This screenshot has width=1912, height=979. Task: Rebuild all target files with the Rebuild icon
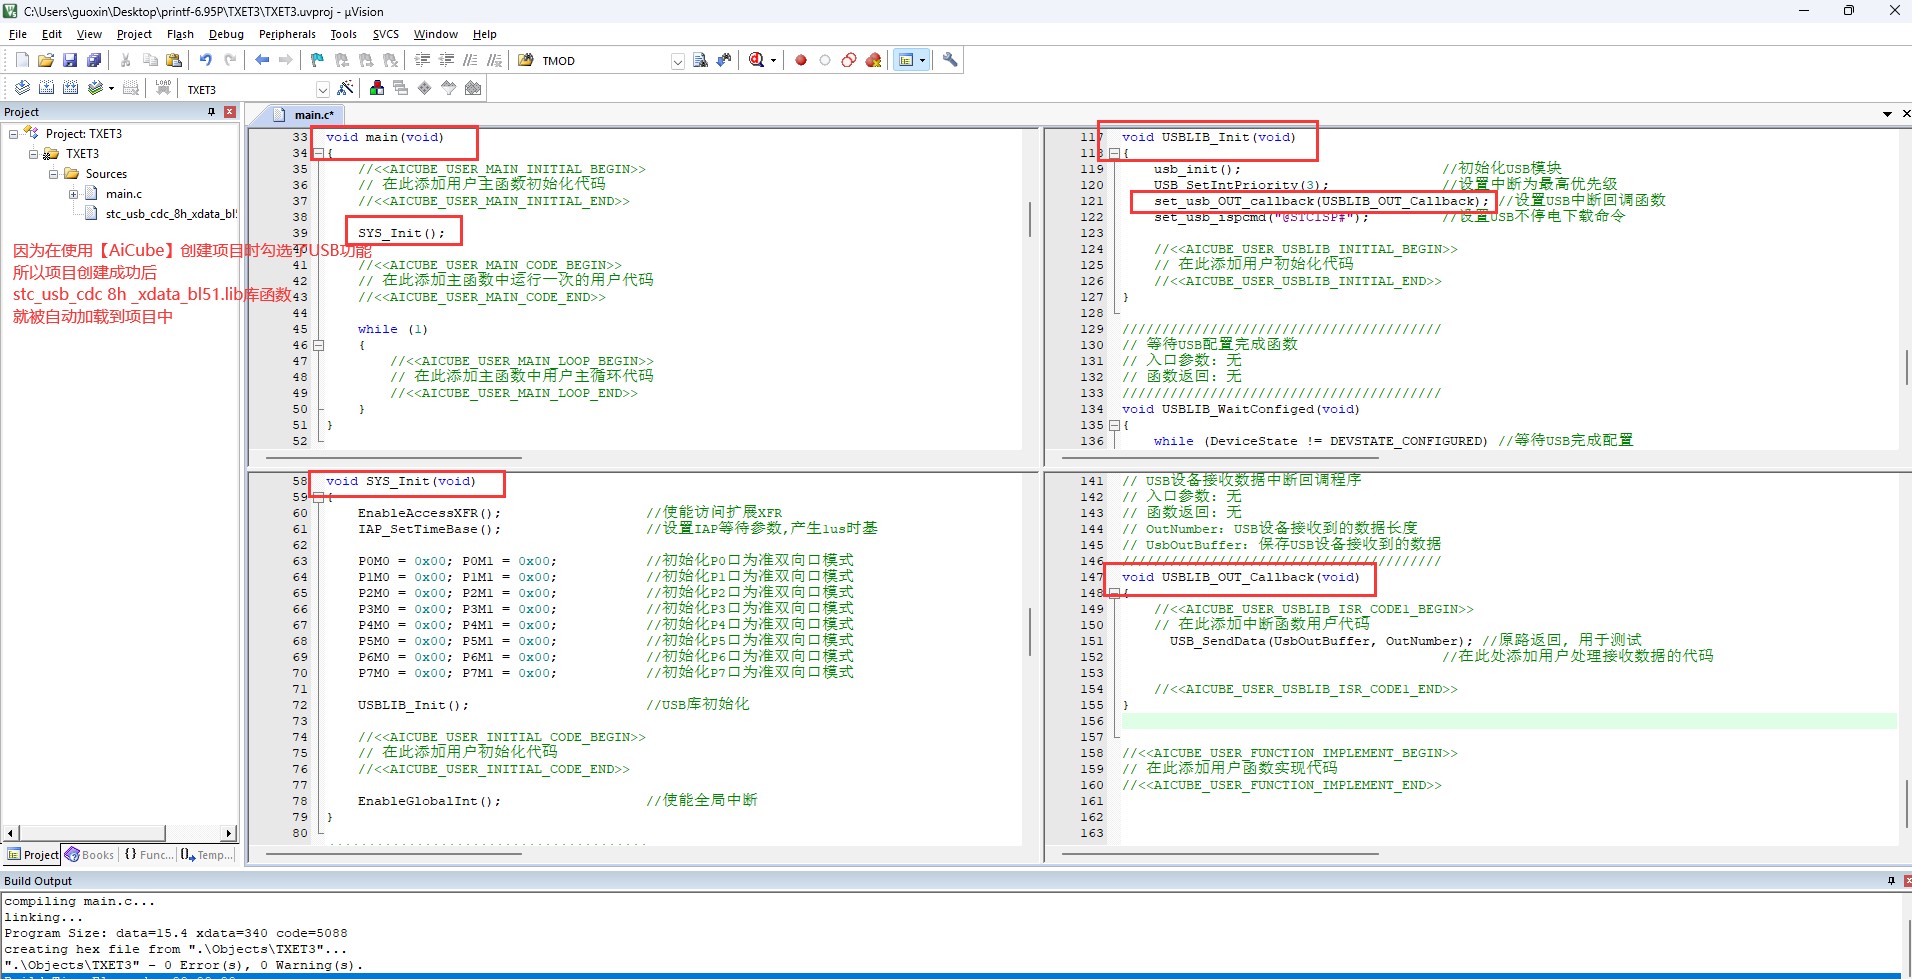point(70,88)
